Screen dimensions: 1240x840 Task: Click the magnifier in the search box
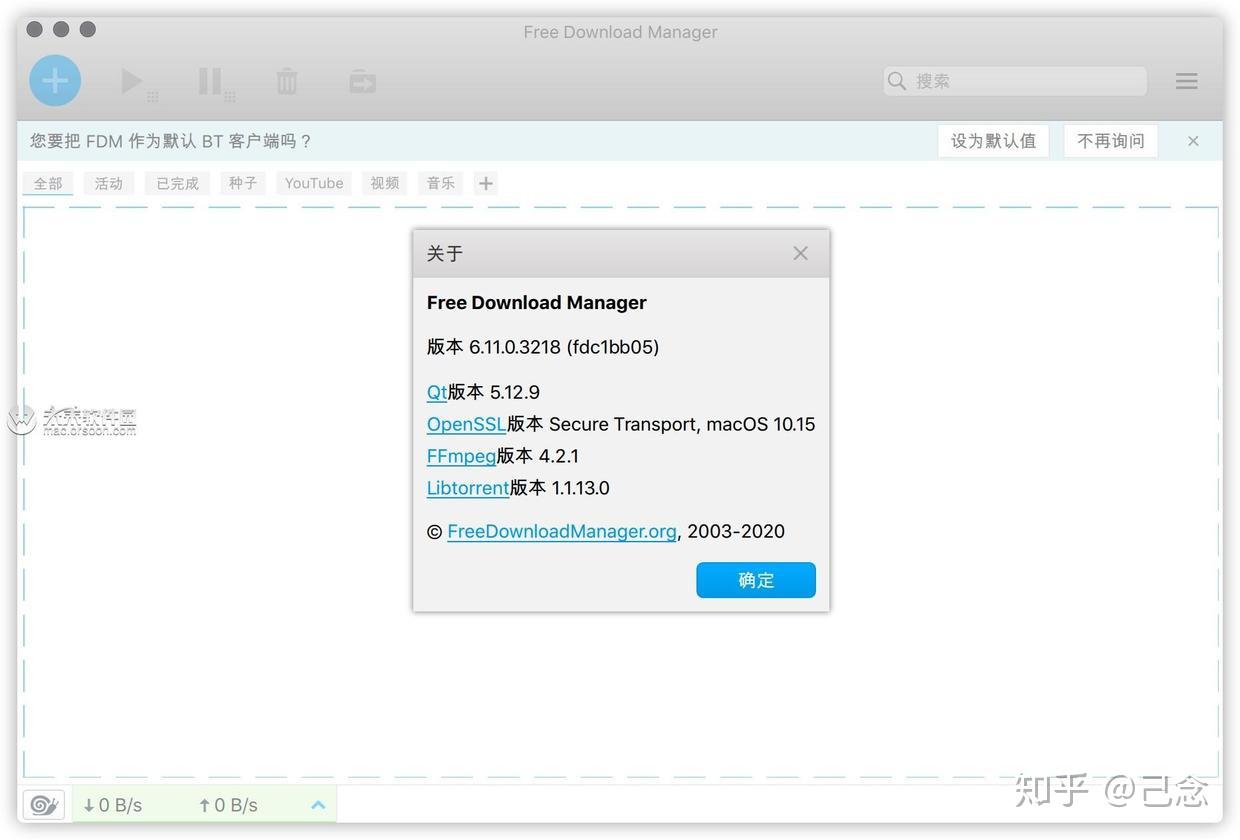[x=897, y=81]
